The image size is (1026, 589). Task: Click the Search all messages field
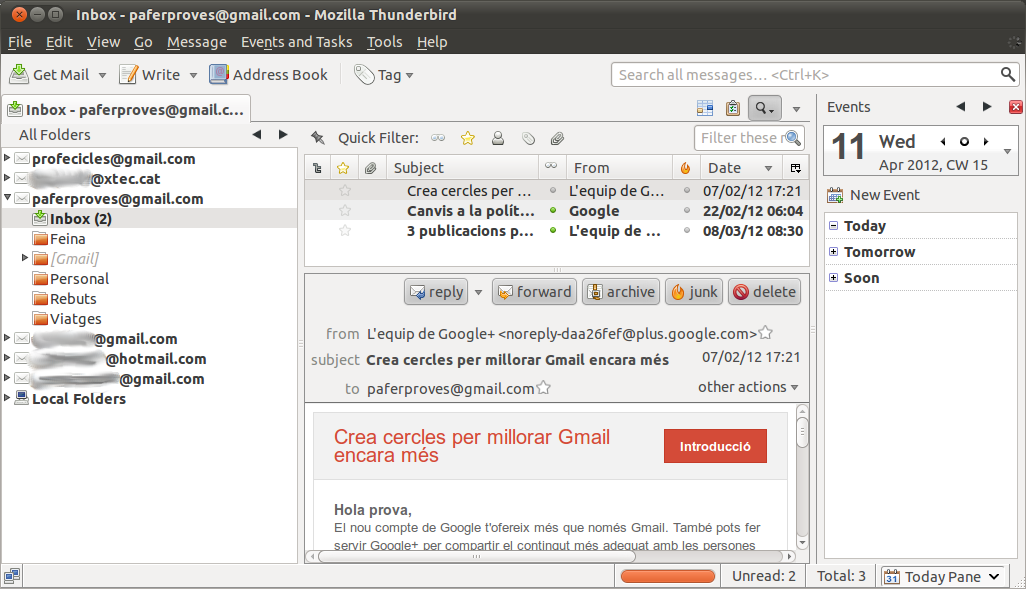coord(805,75)
